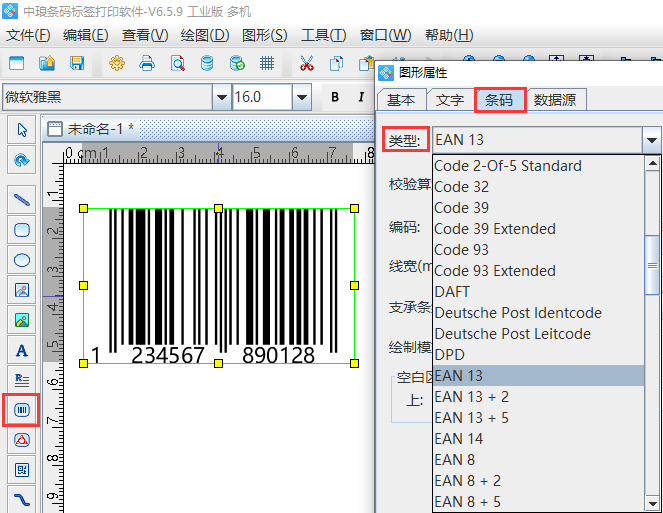
Task: Open the 绘图(D) menu
Action: click(x=204, y=35)
